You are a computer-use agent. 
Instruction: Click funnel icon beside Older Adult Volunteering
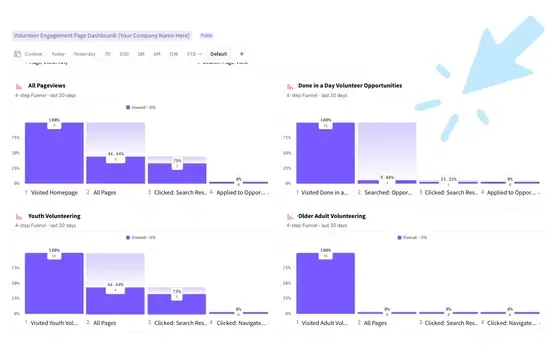point(290,217)
